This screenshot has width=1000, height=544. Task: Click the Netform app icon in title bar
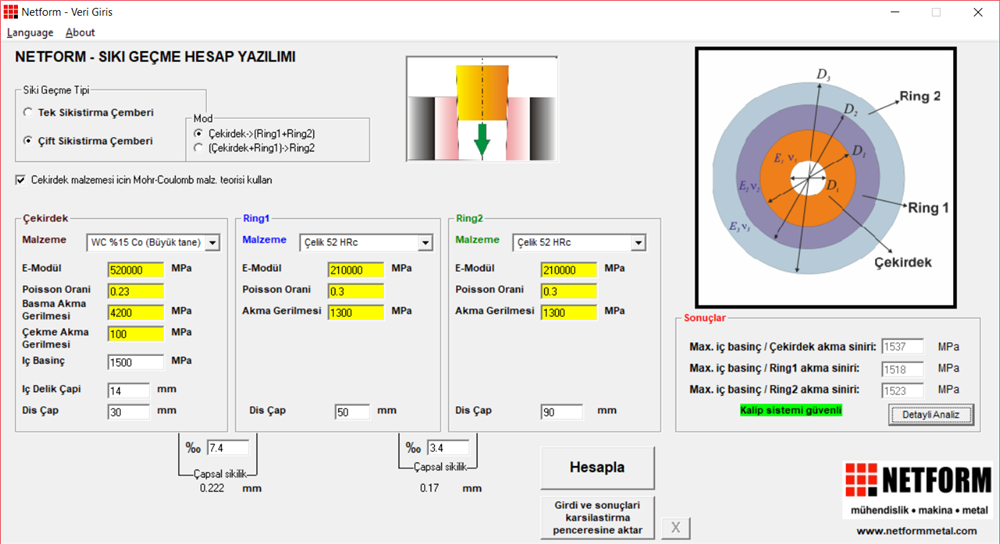pyautogui.click(x=11, y=12)
